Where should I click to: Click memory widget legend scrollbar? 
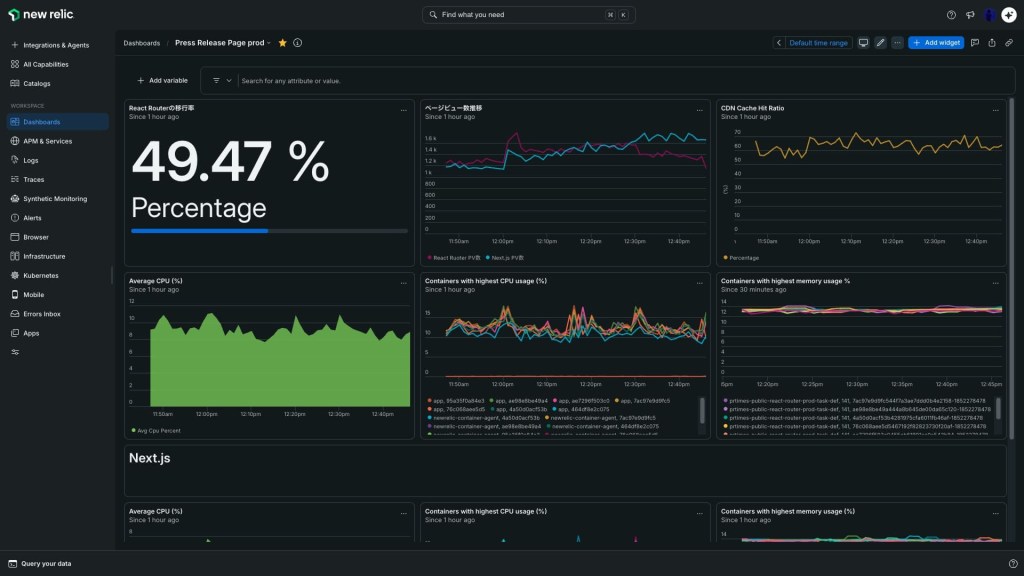pos(998,408)
